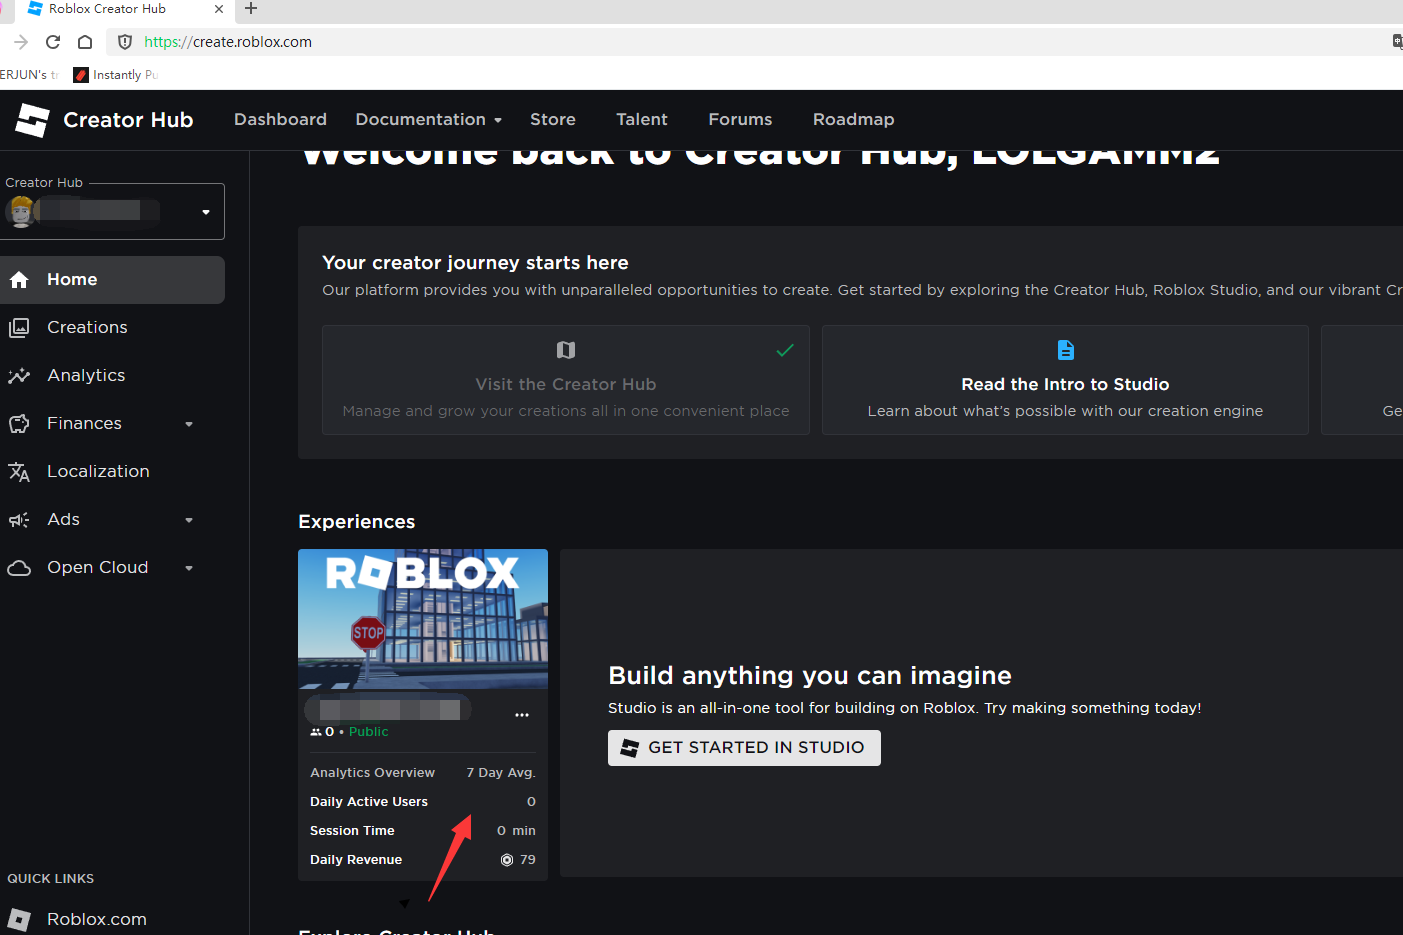Open the Talent nav item

pos(642,120)
